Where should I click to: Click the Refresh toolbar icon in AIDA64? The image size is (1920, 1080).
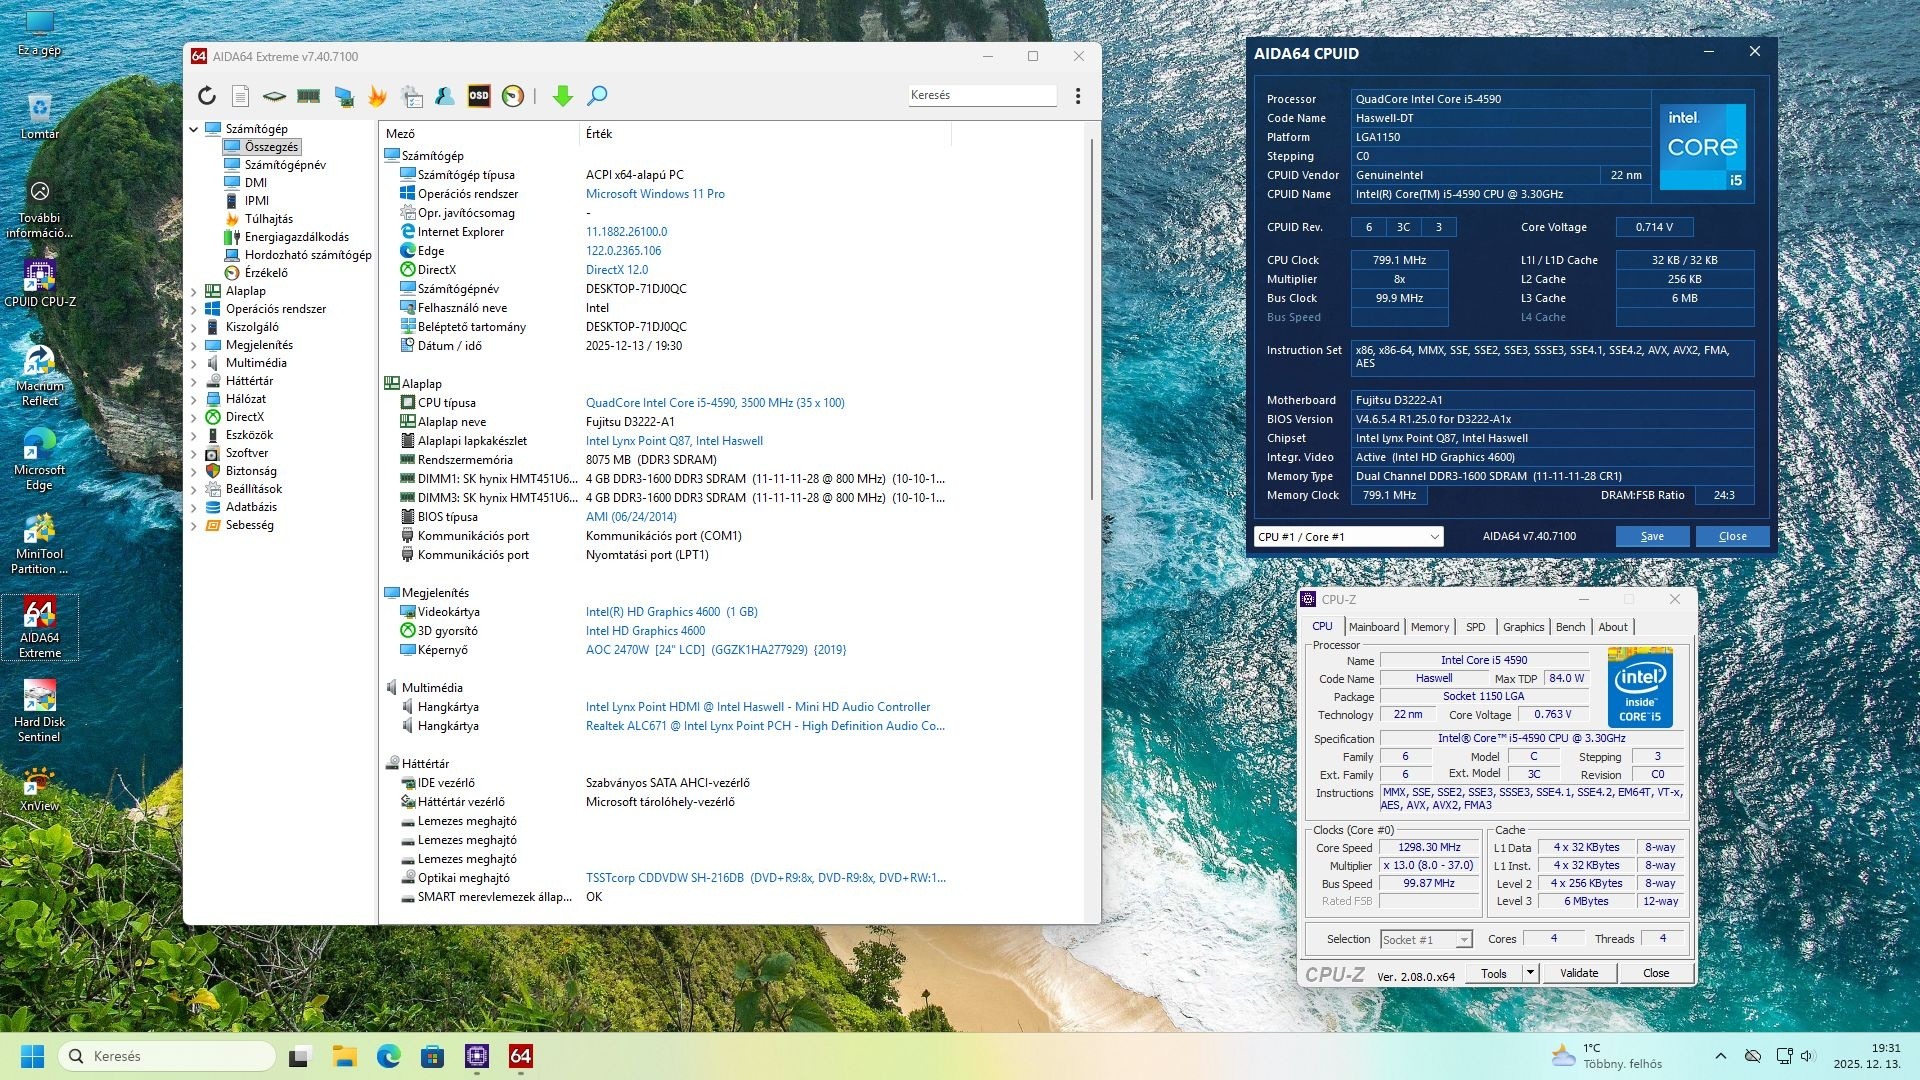(x=207, y=96)
